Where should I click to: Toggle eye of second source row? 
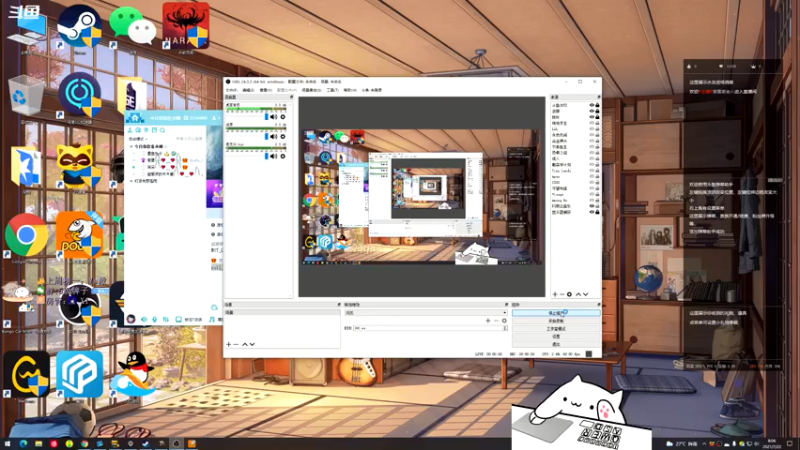coord(592,111)
